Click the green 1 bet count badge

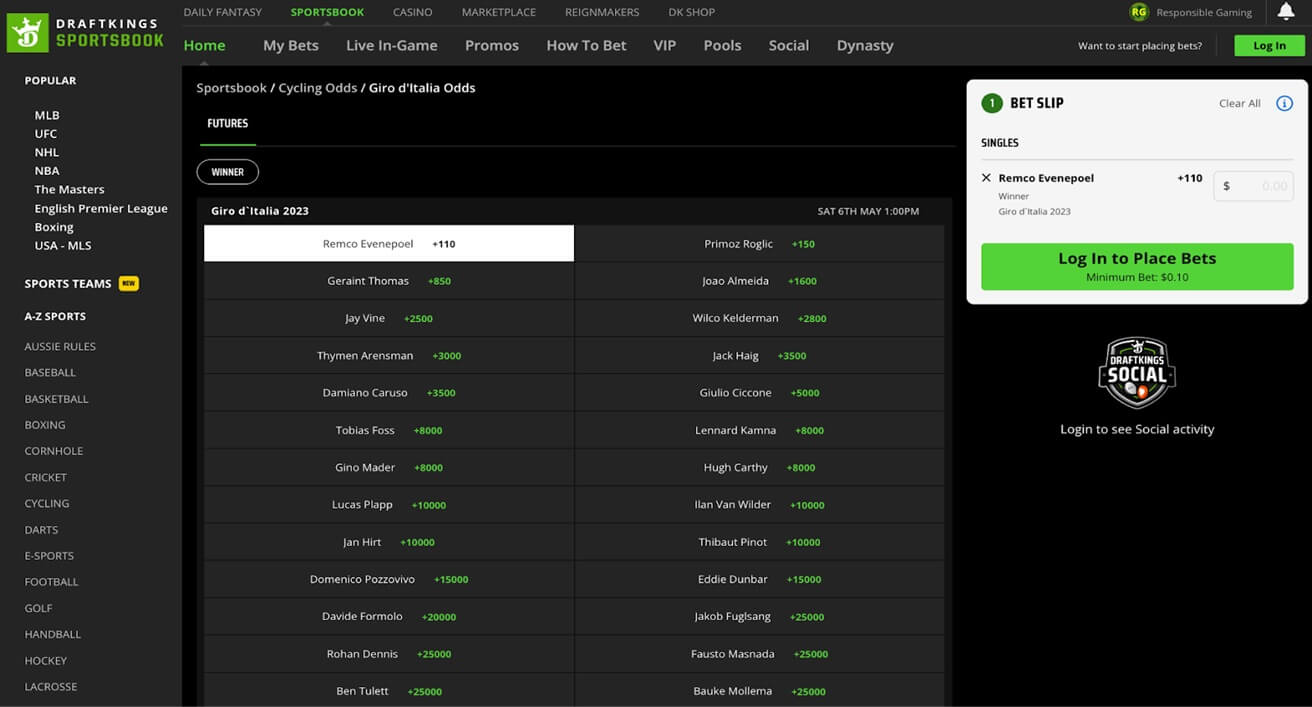[991, 102]
